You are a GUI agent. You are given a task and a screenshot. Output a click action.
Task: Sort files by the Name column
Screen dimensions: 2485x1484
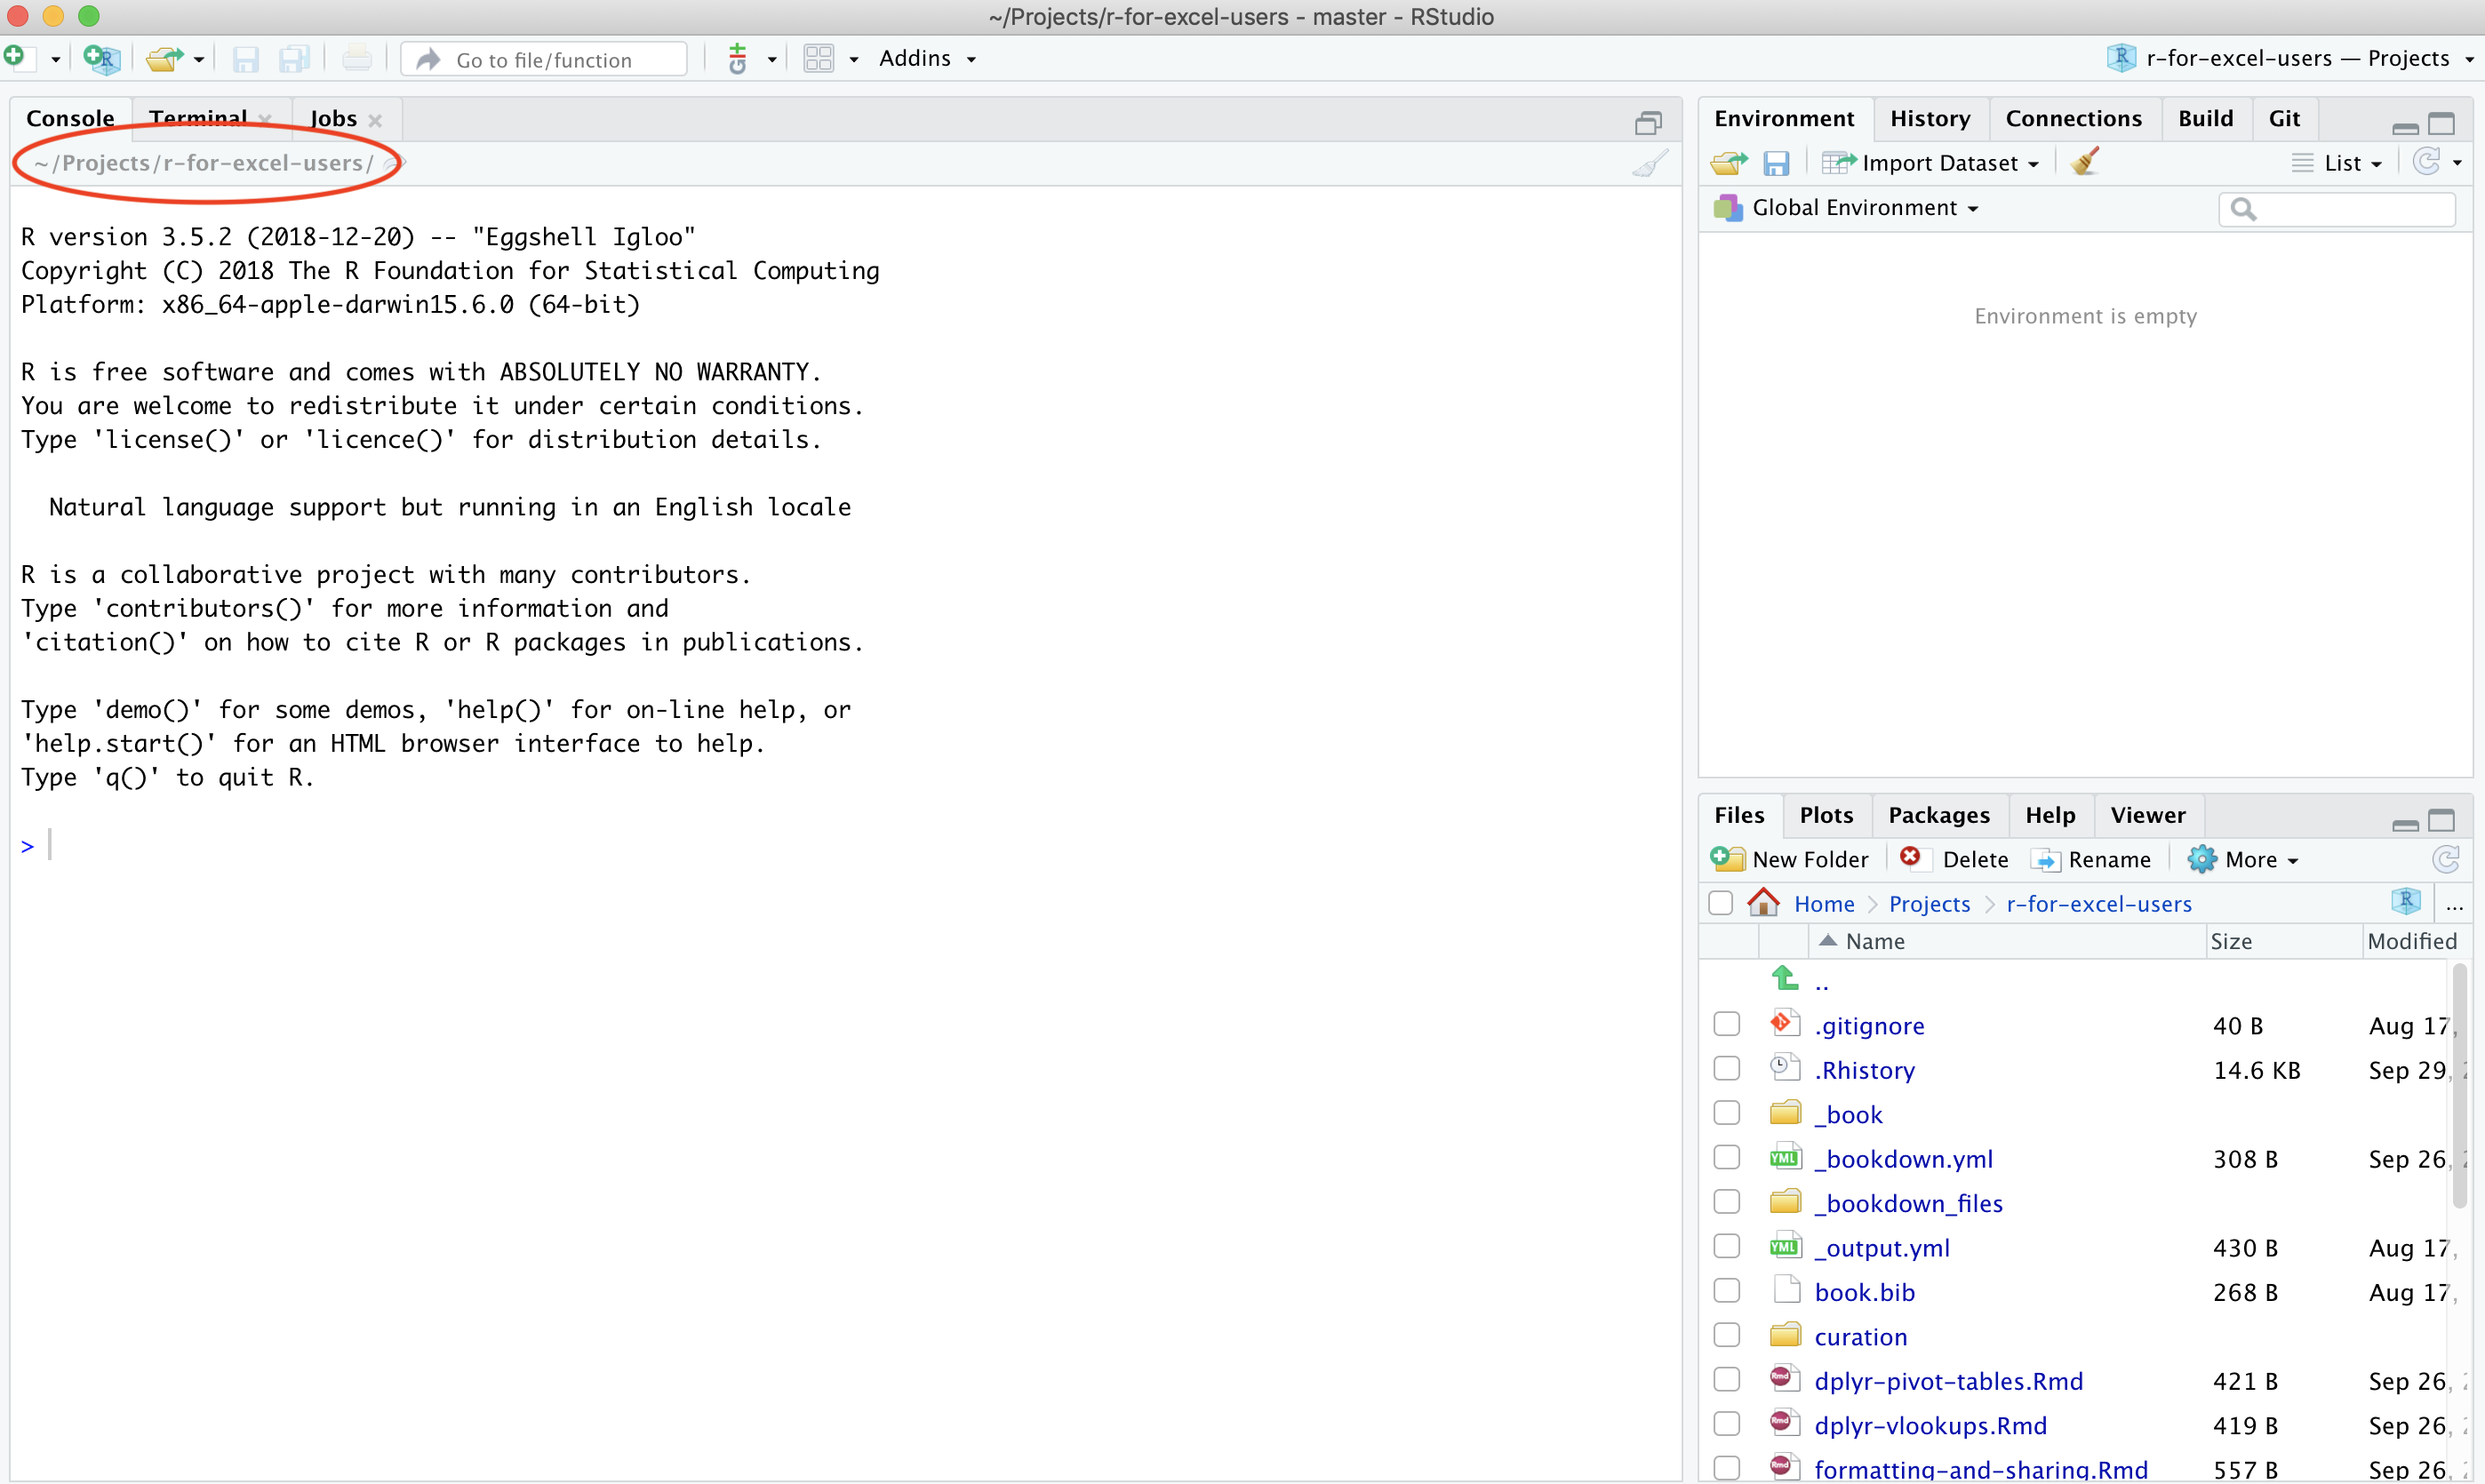[x=1875, y=942]
